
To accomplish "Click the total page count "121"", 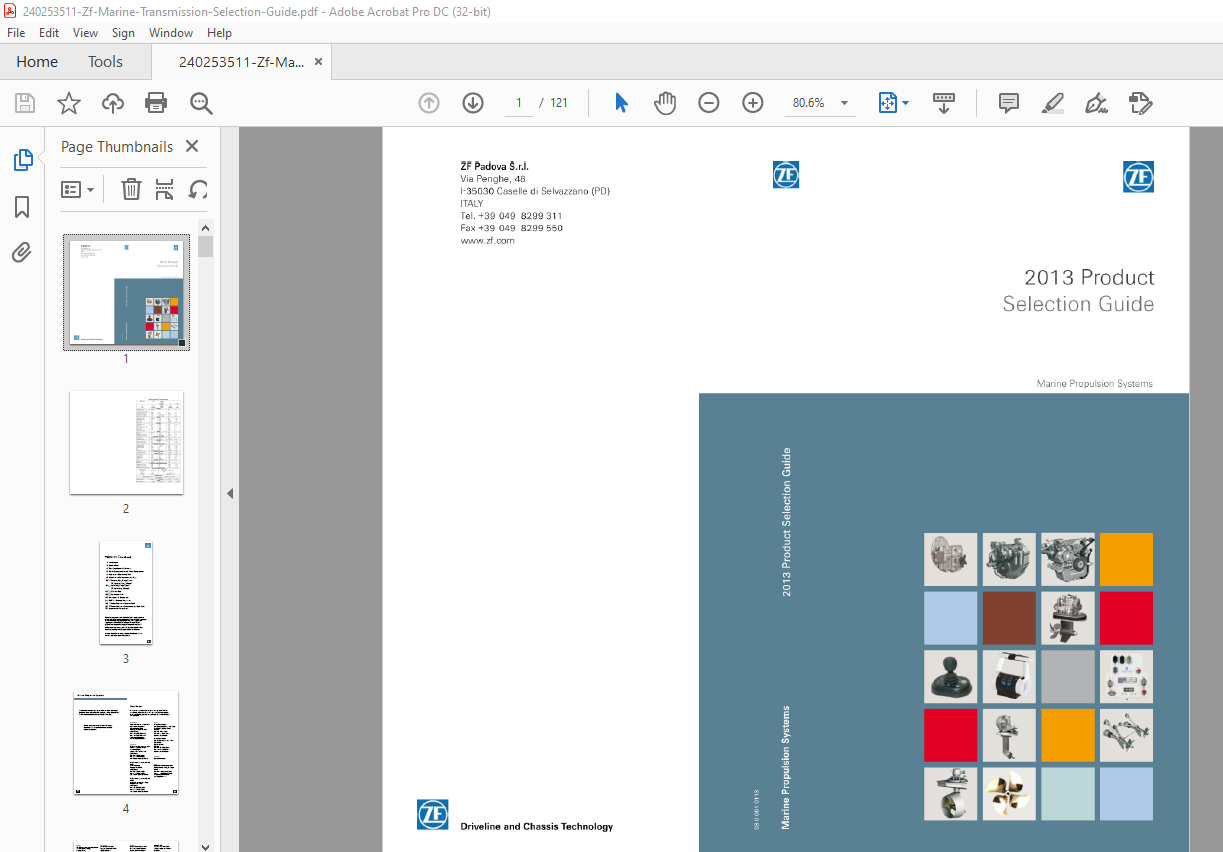I will point(559,103).
